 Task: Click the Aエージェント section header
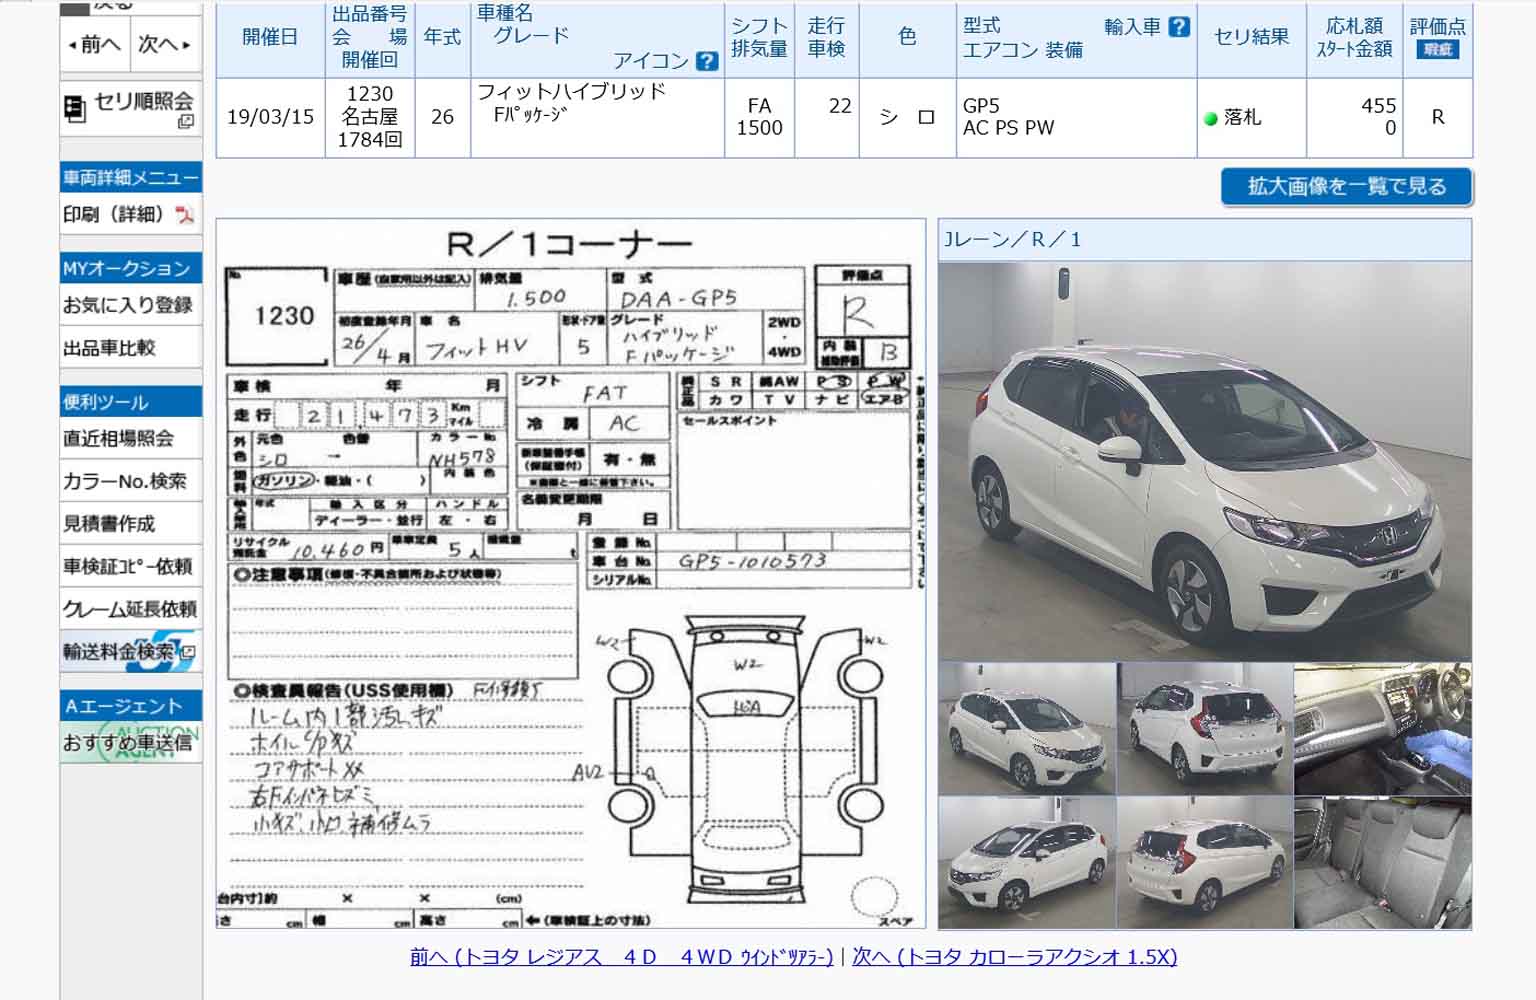[131, 706]
